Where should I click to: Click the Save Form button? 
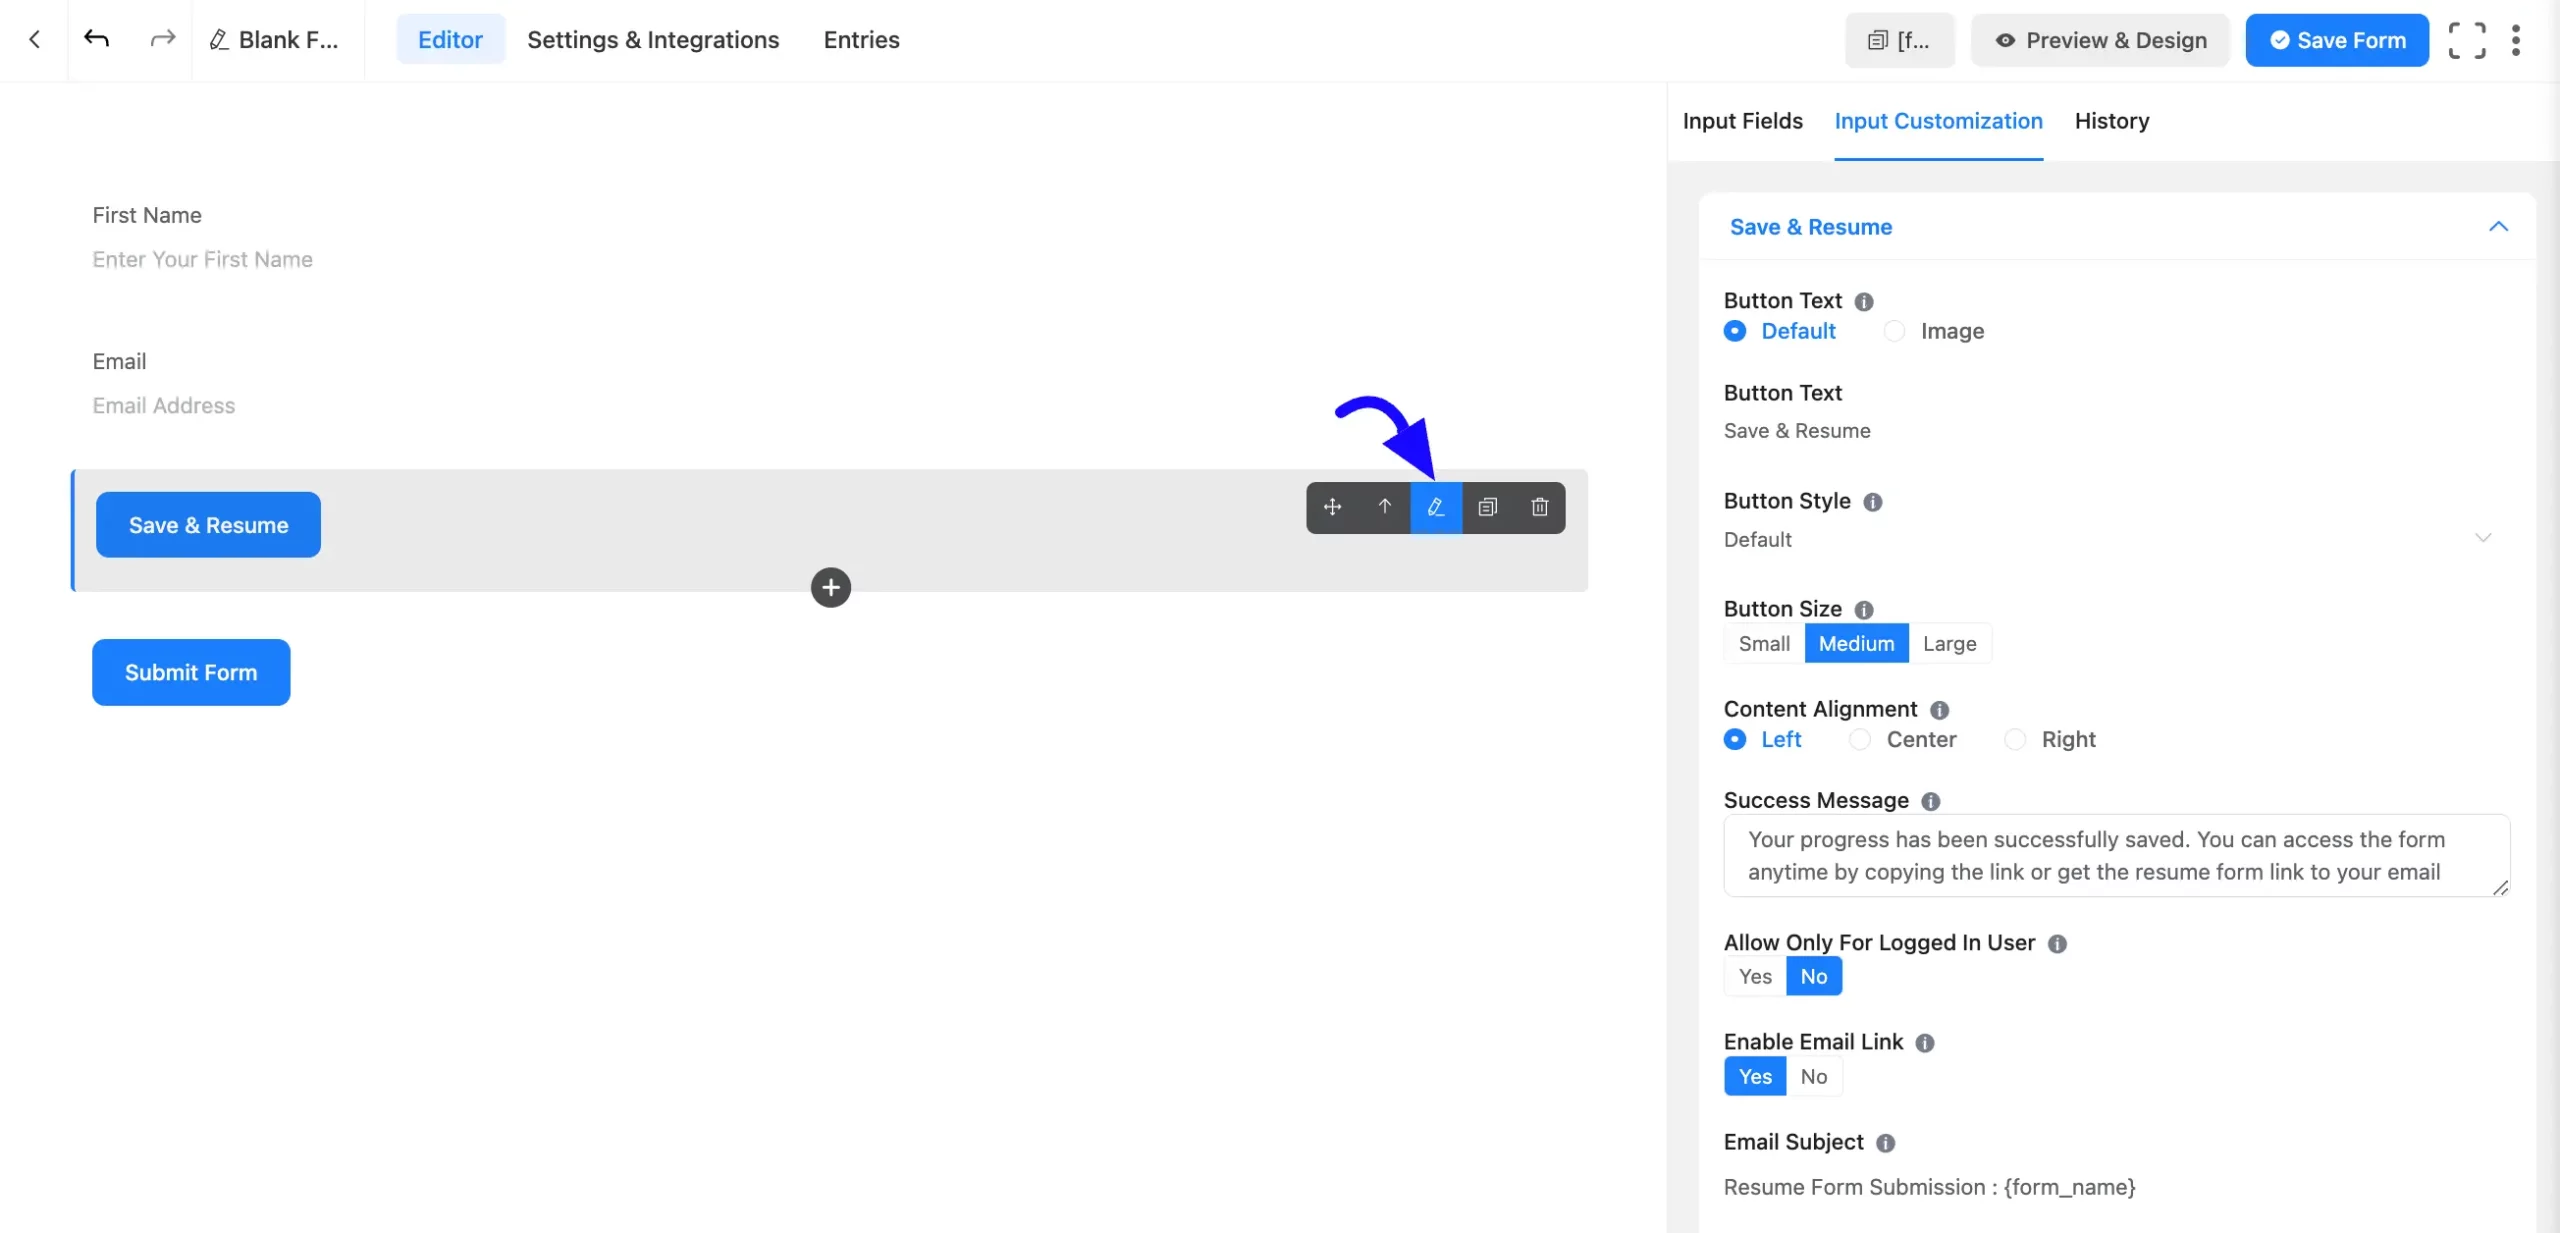tap(2337, 40)
